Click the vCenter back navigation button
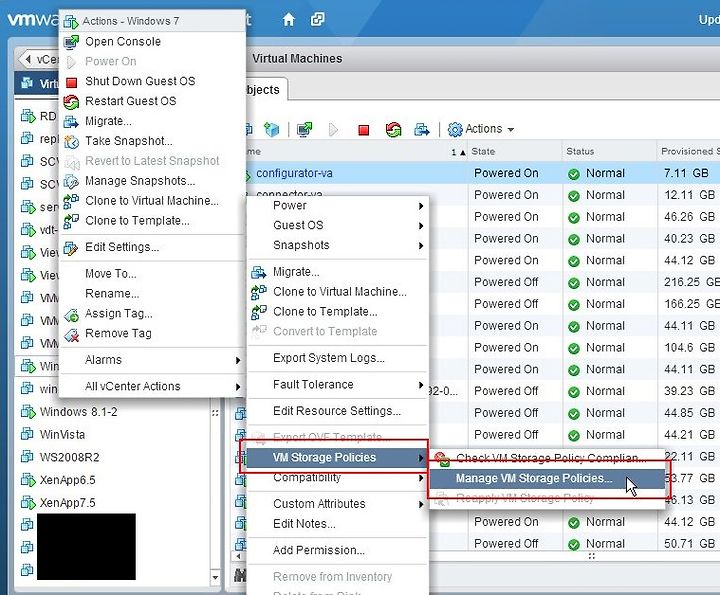 (x=39, y=60)
